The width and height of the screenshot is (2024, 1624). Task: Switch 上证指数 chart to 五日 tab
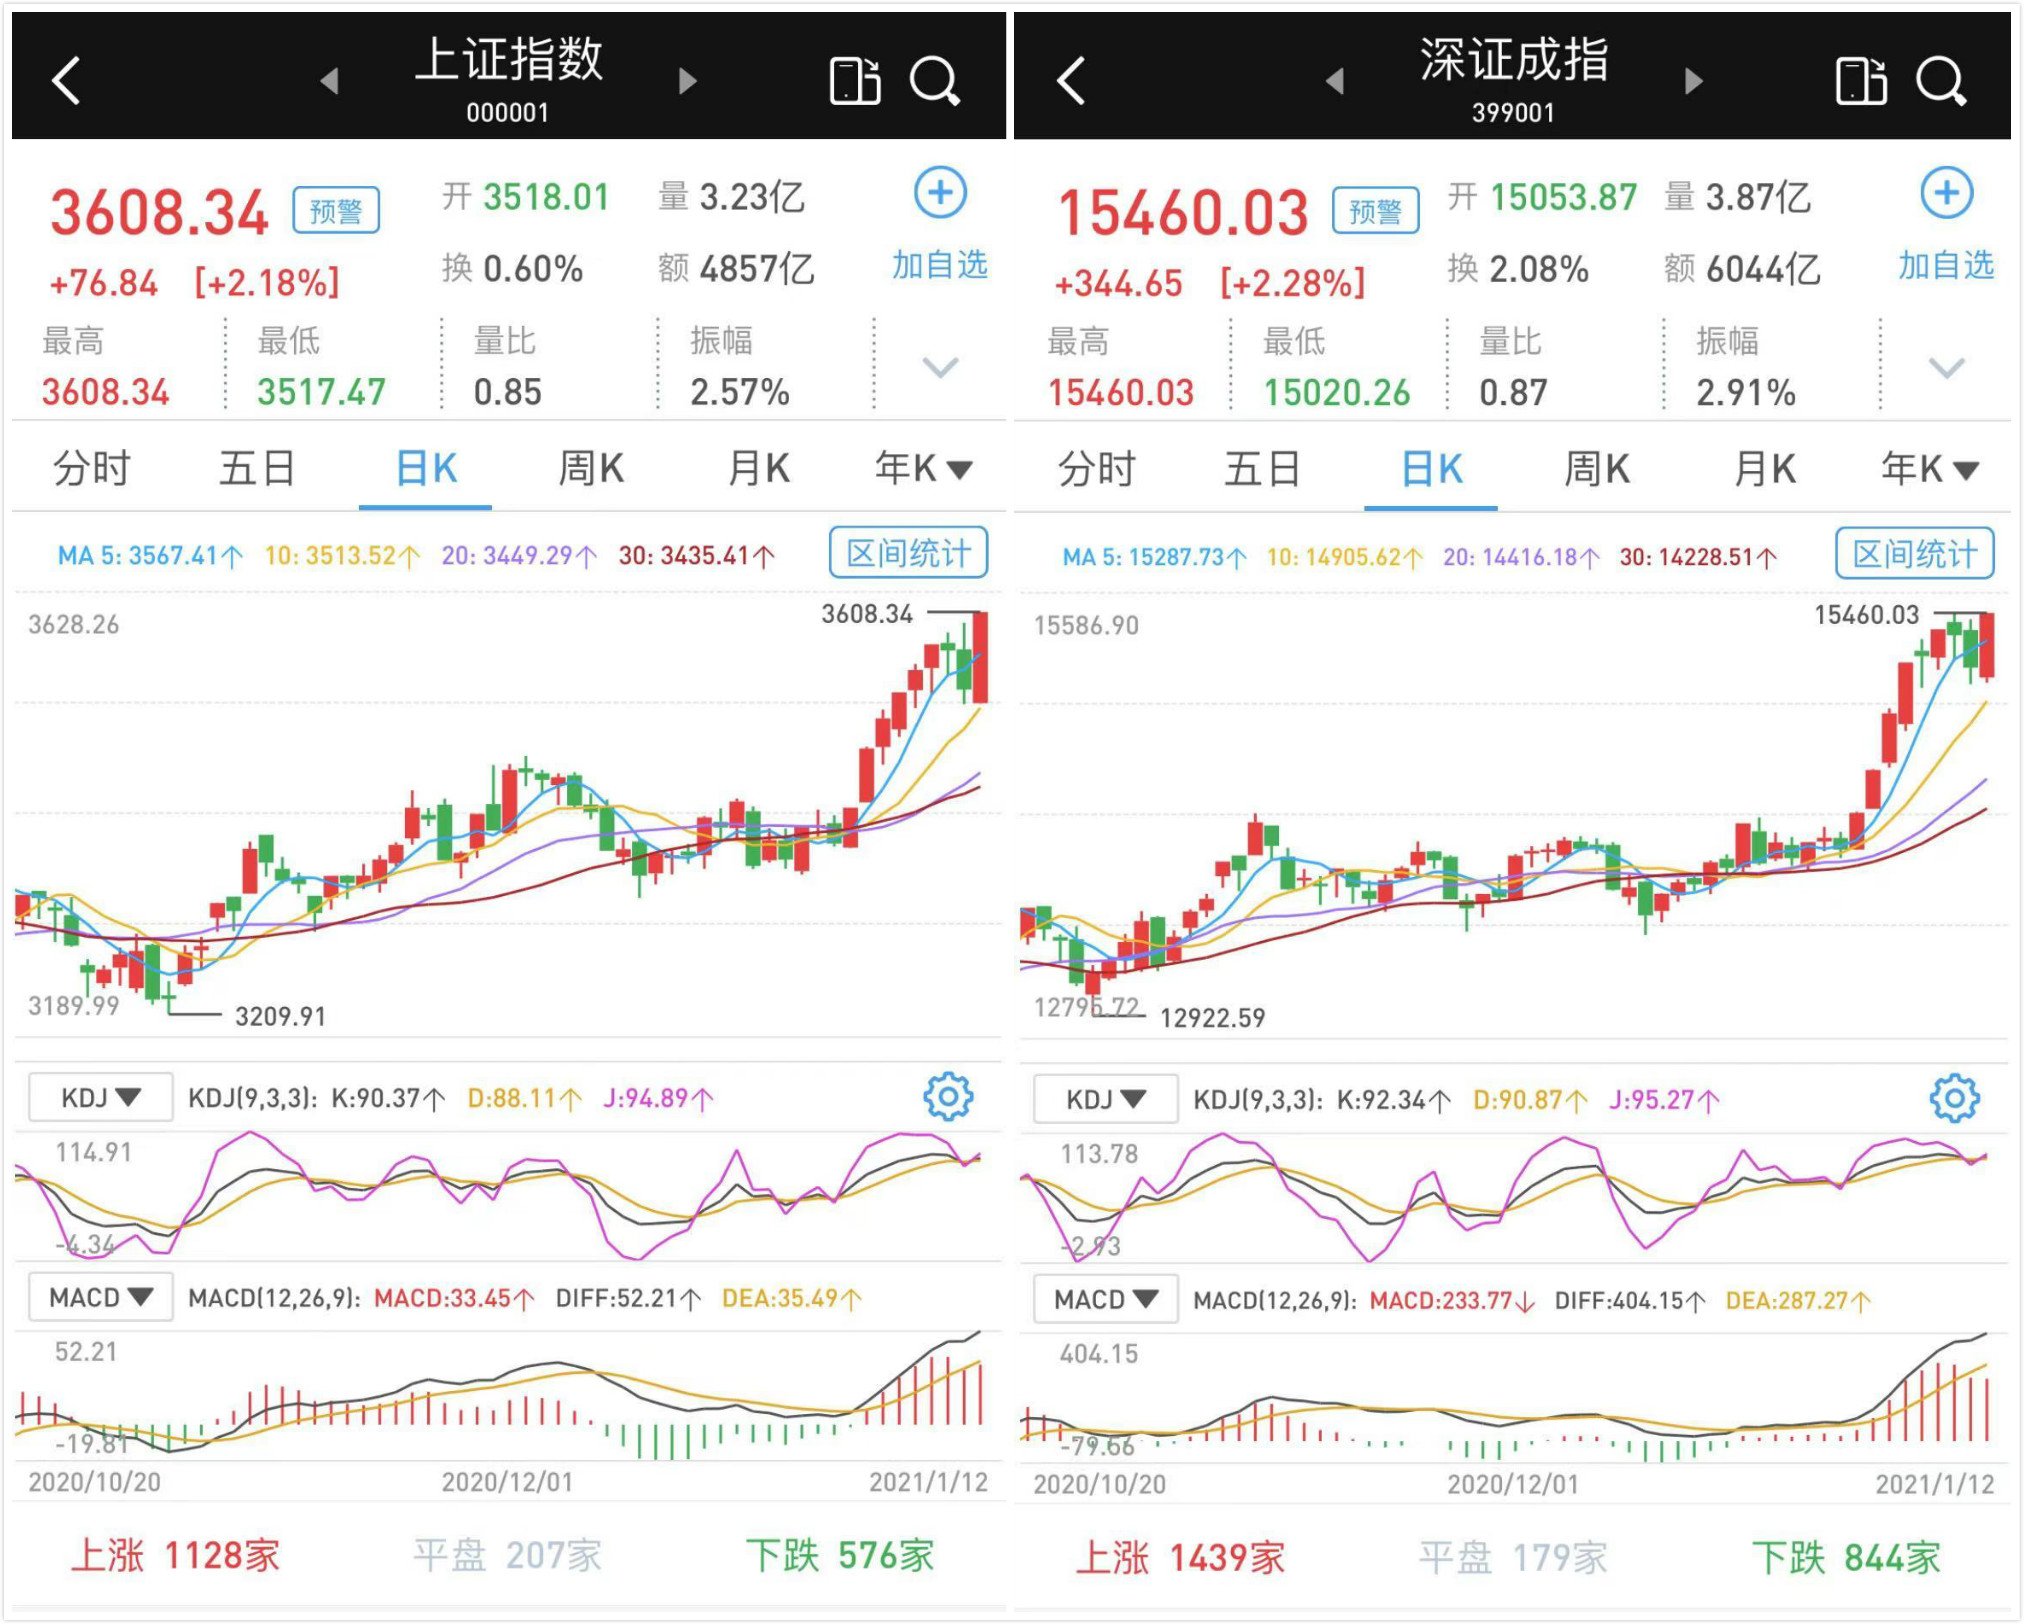click(257, 468)
